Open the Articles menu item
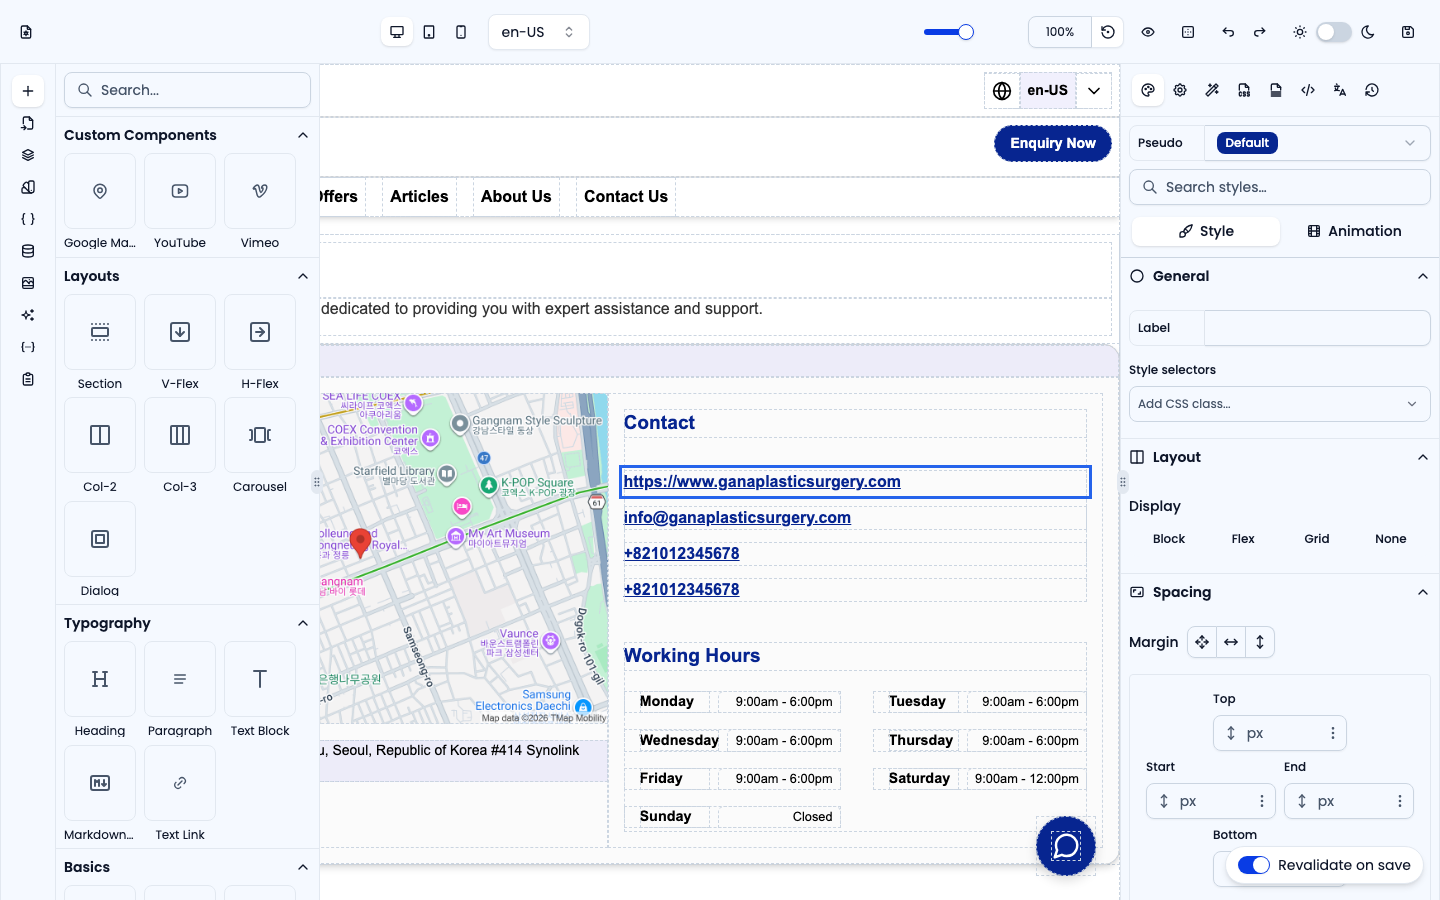 pyautogui.click(x=419, y=197)
